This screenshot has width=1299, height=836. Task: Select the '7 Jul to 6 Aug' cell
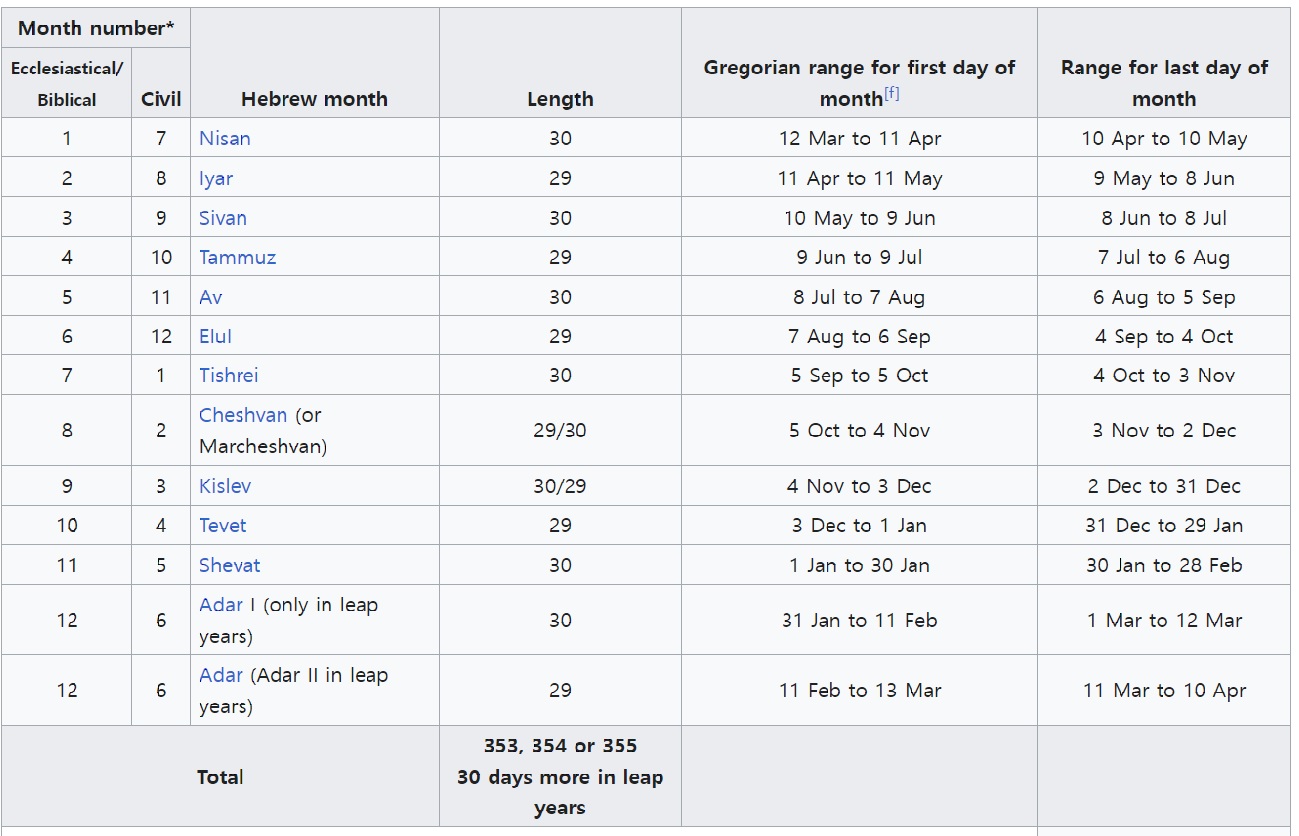pos(1164,257)
